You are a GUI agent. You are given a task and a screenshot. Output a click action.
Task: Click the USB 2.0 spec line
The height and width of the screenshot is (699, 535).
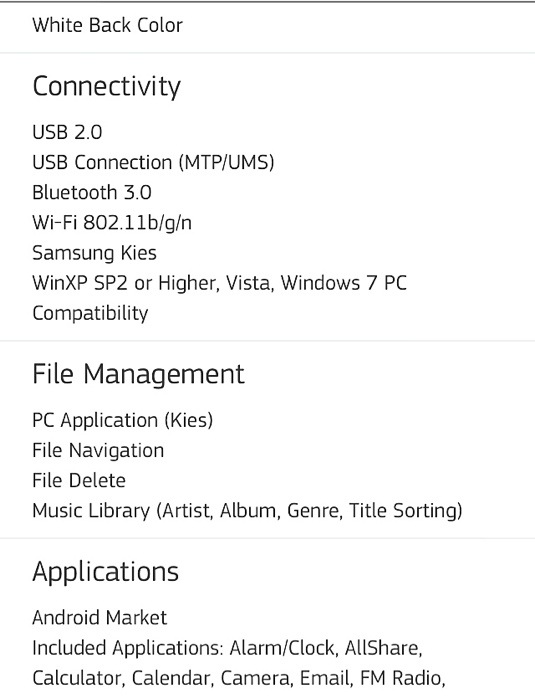pyautogui.click(x=67, y=132)
